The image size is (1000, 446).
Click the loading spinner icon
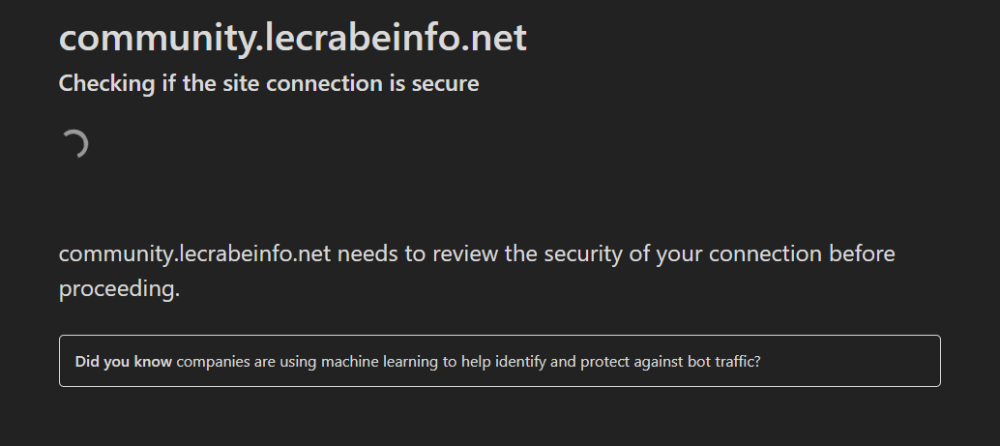[74, 145]
